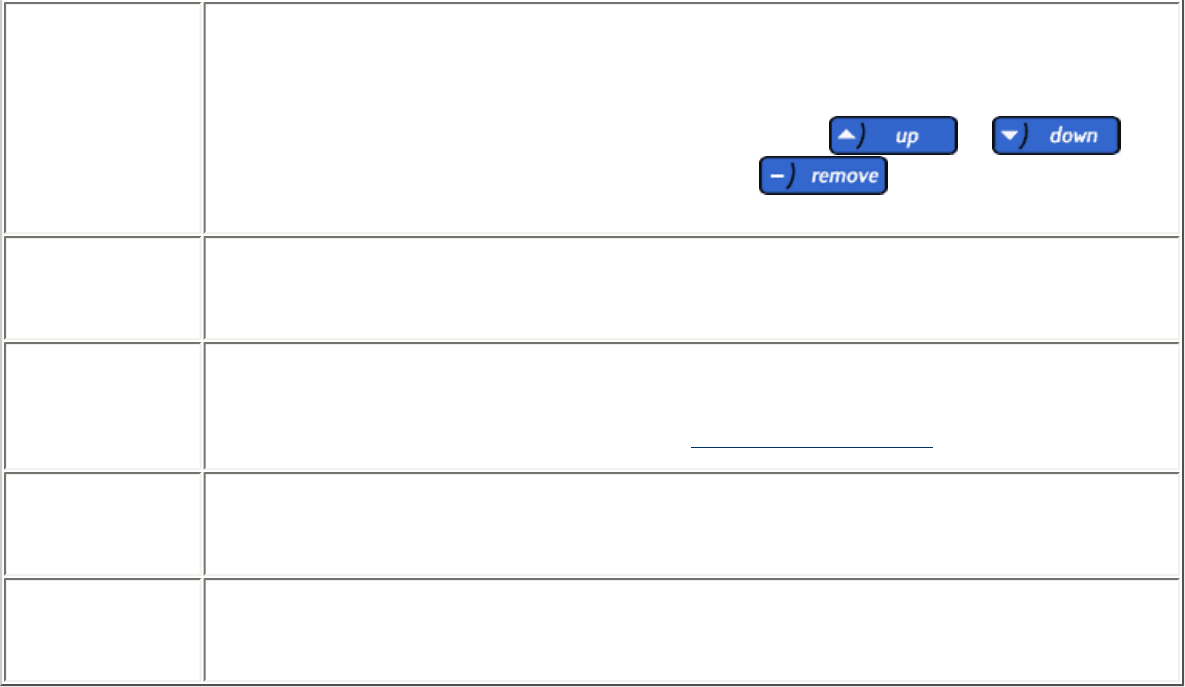Click the wide empty cell in bottom row
This screenshot has width=1185, height=687.
690,629
